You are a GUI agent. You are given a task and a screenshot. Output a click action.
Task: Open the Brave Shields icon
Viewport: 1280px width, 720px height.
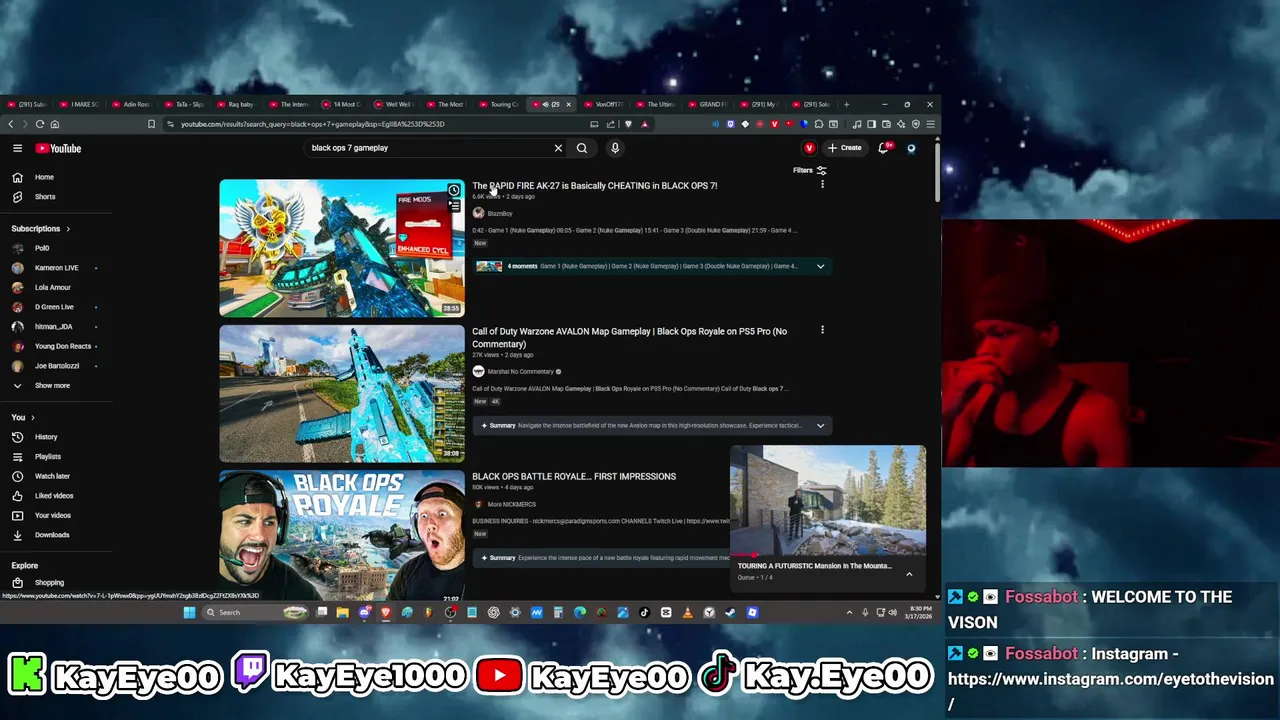[628, 124]
